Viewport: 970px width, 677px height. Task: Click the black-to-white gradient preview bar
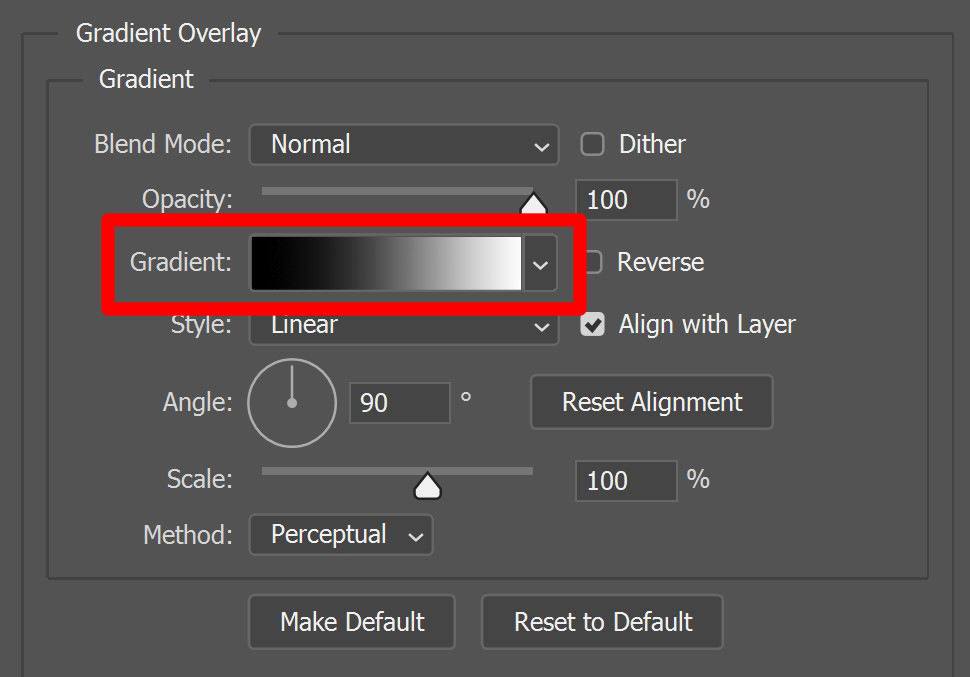click(386, 263)
